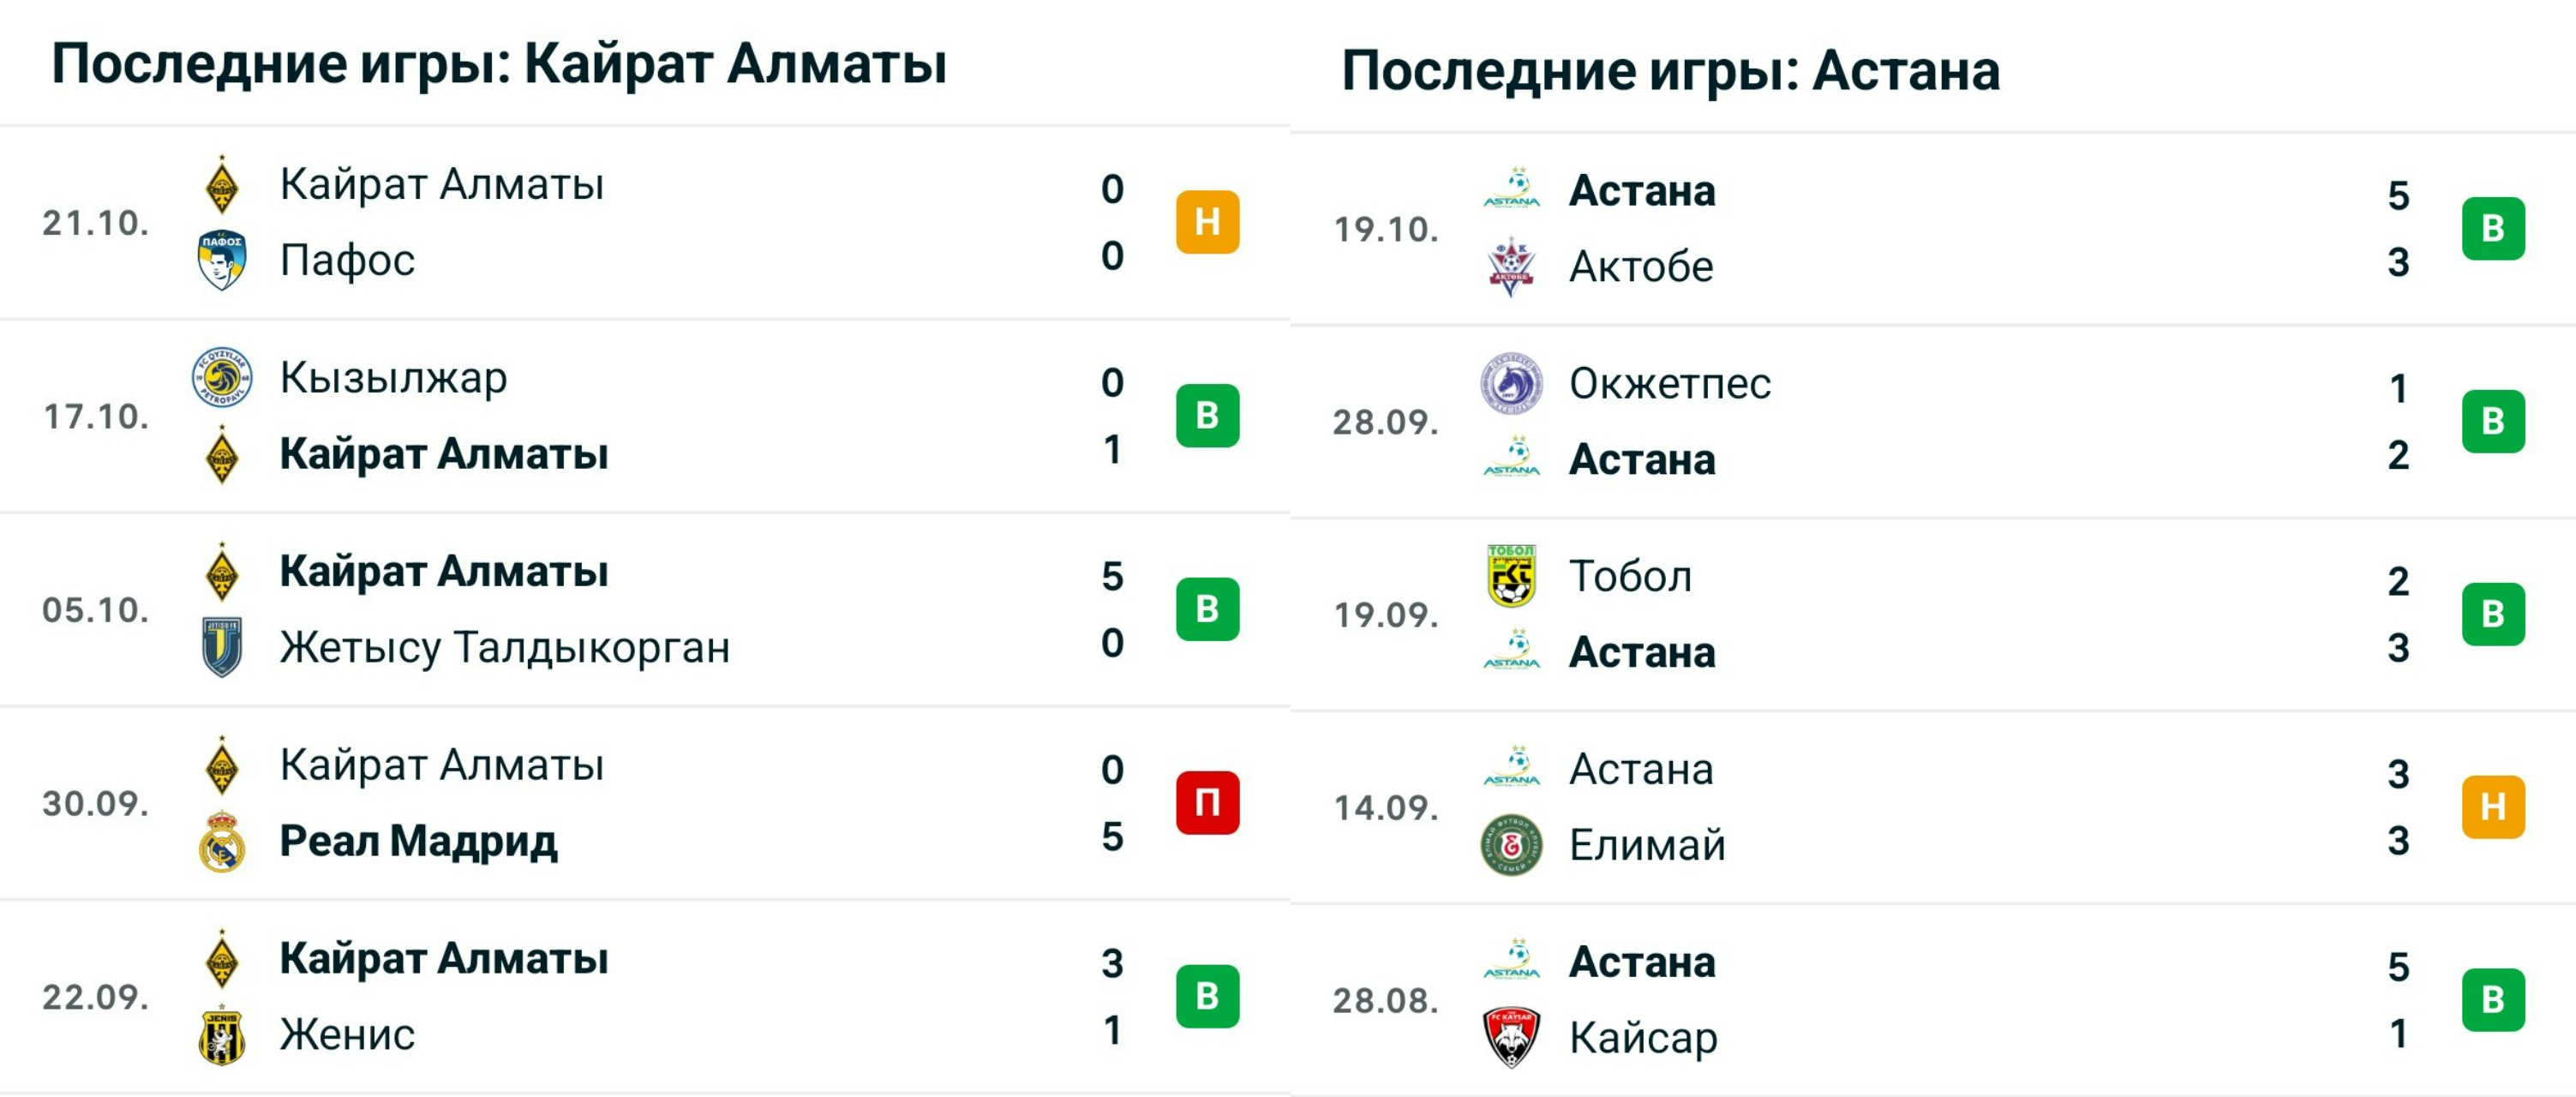Click the Real Madrid crest
Screen dimensions: 2576x1097
pyautogui.click(x=221, y=841)
